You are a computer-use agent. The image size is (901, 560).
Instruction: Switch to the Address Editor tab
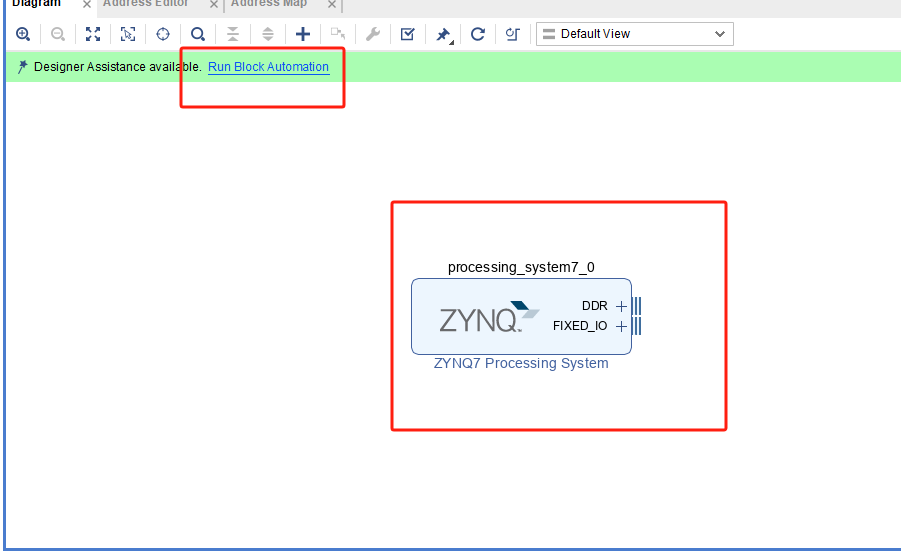point(145,3)
